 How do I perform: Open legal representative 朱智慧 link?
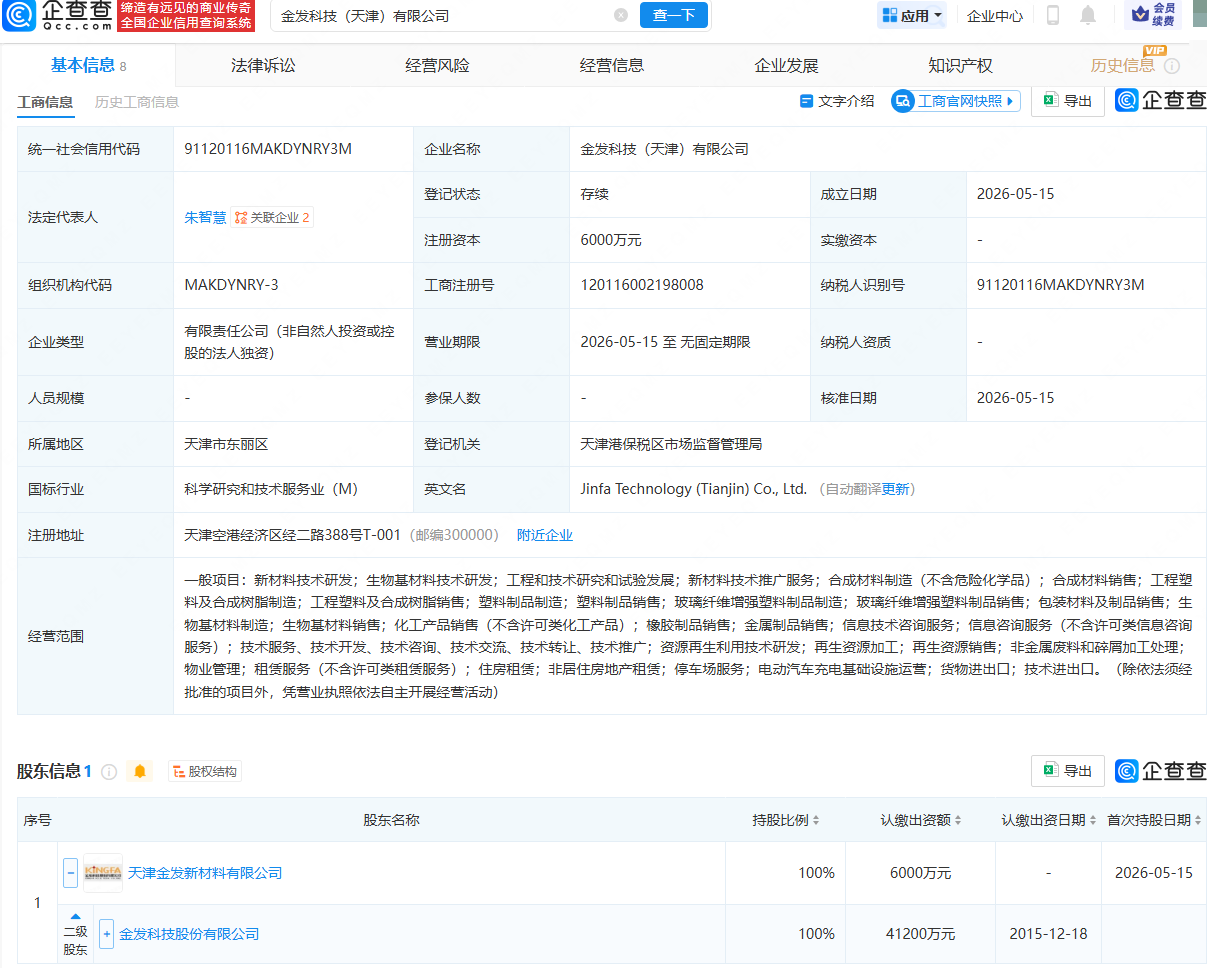click(x=205, y=217)
